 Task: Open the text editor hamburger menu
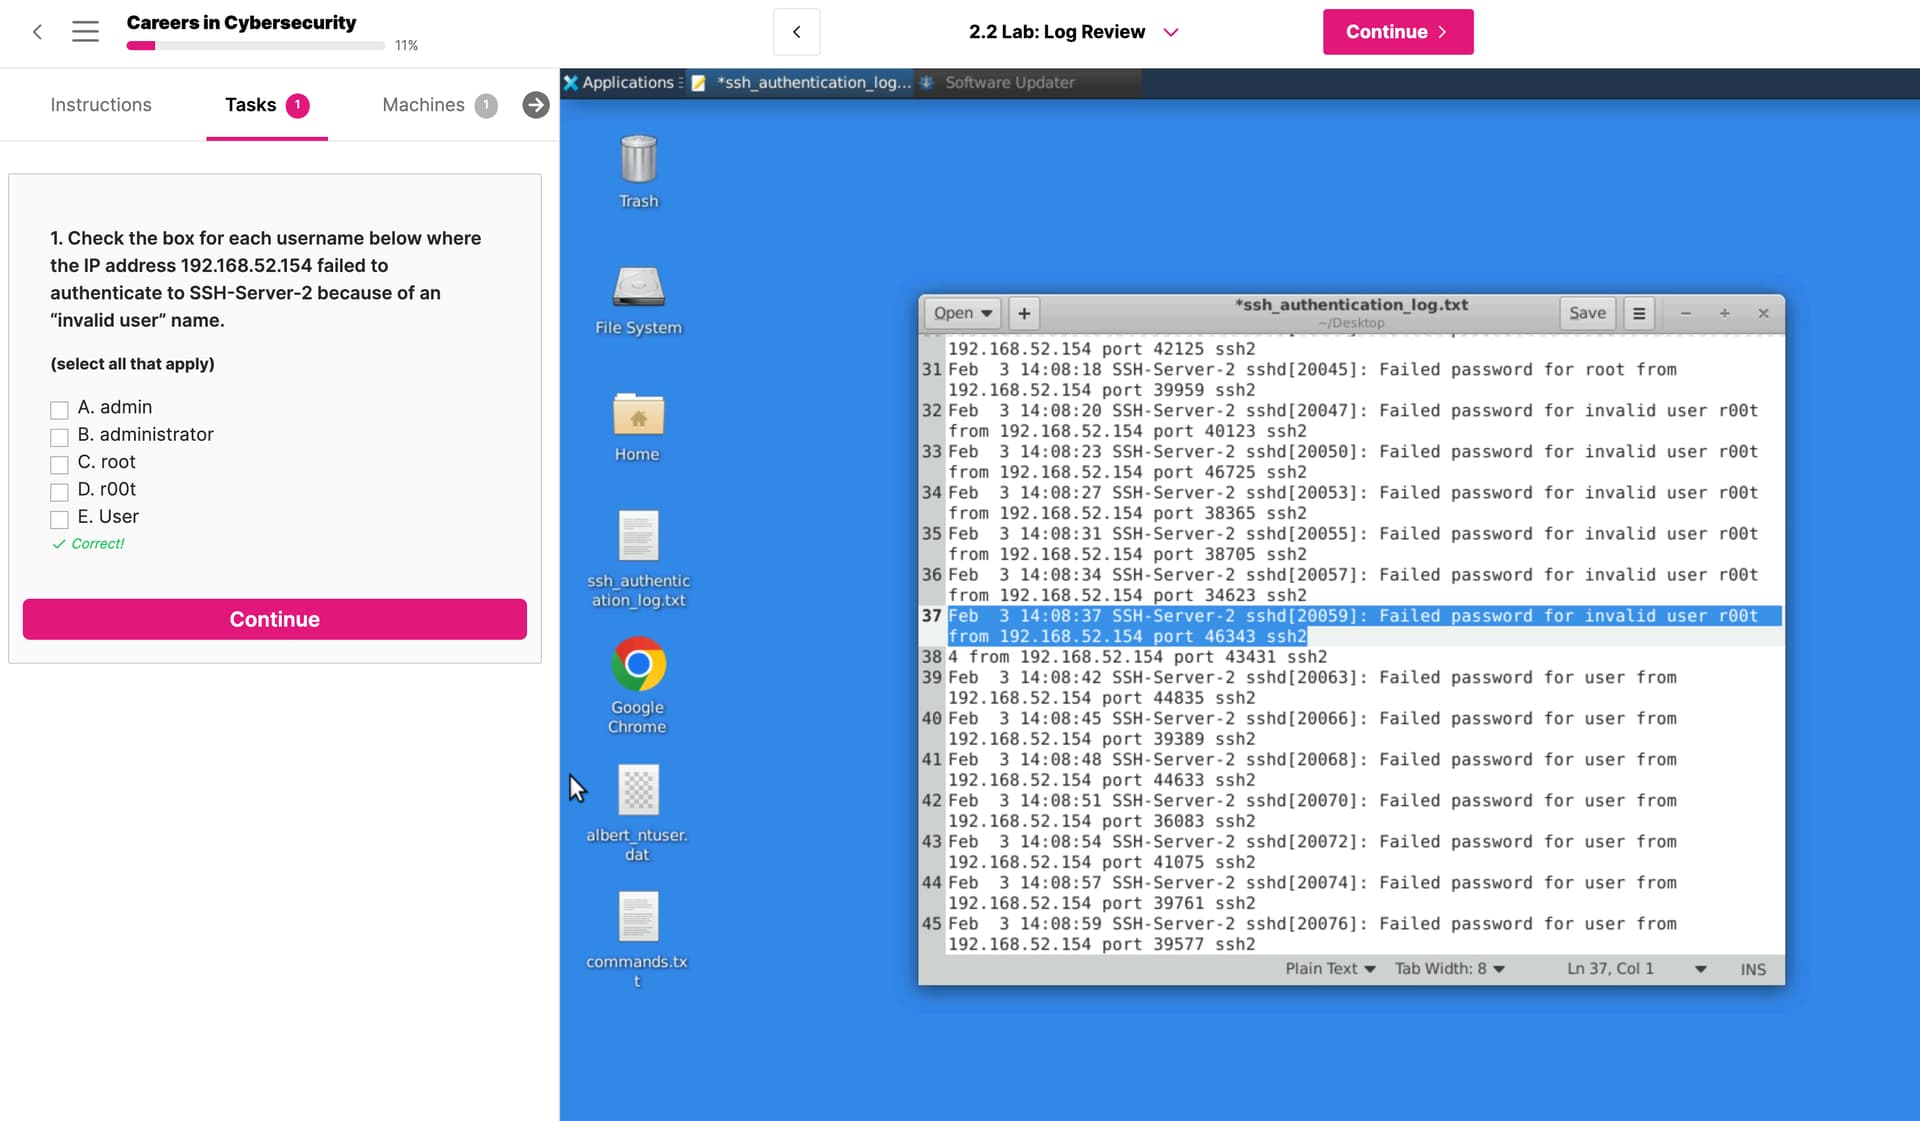pos(1639,313)
